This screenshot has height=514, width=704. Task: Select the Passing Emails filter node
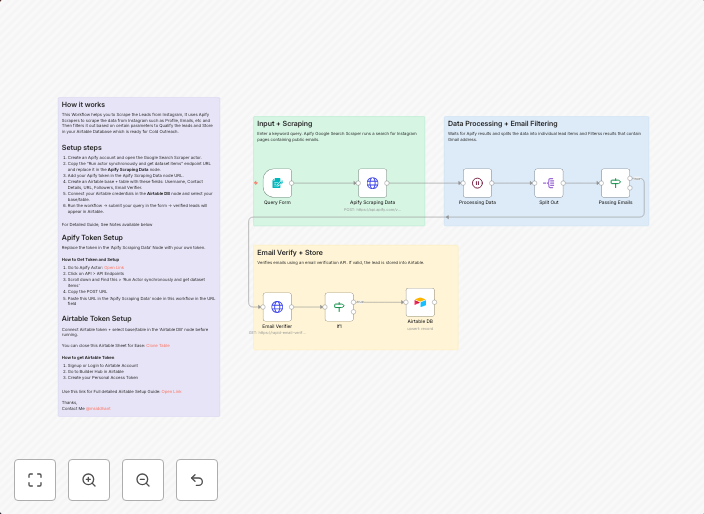pos(616,183)
